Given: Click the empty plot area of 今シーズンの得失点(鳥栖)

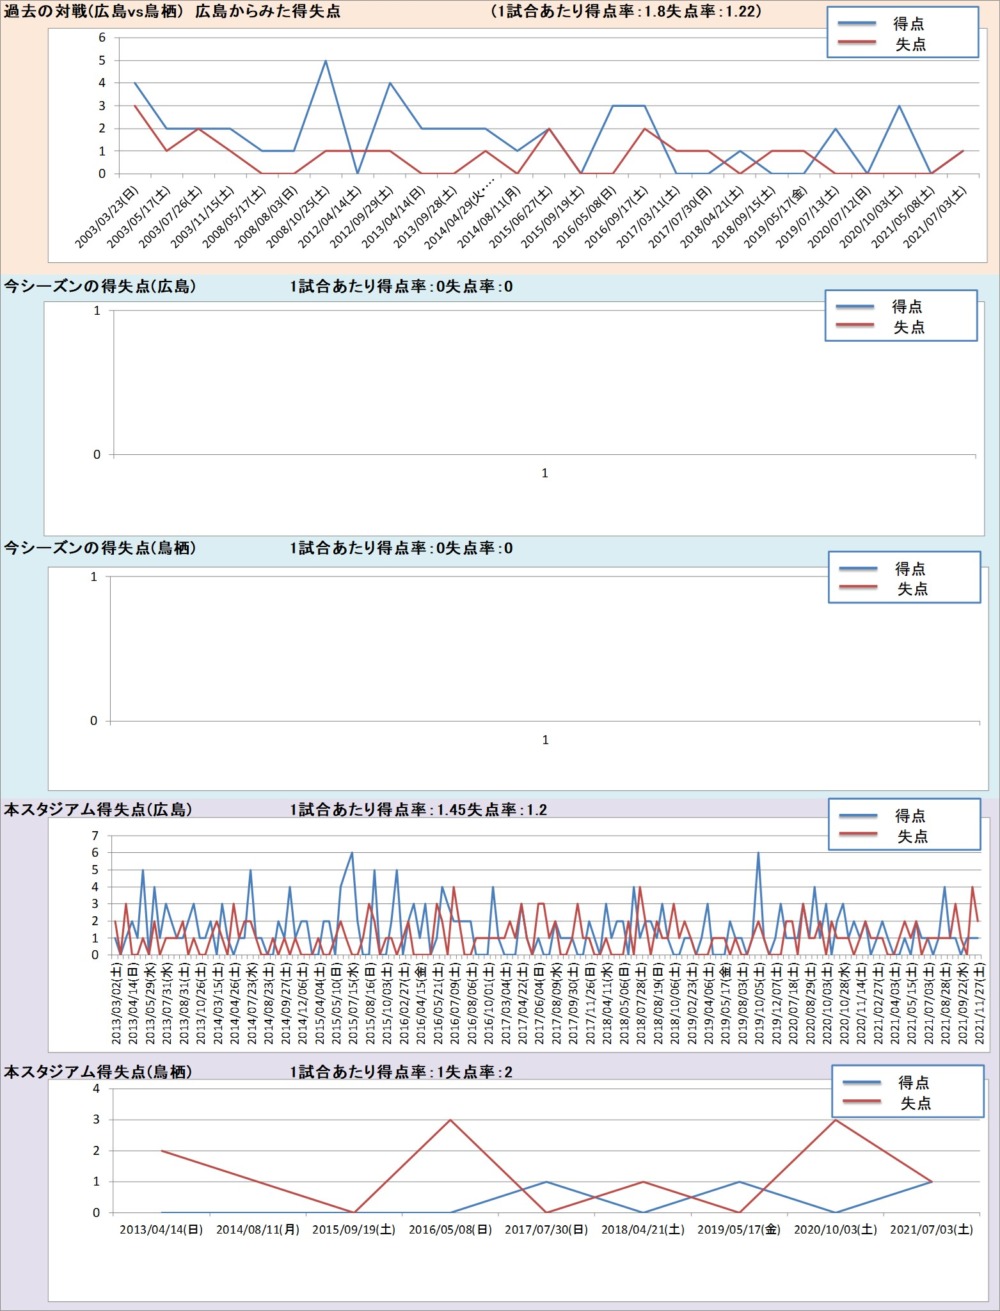Looking at the screenshot, I should (545, 650).
